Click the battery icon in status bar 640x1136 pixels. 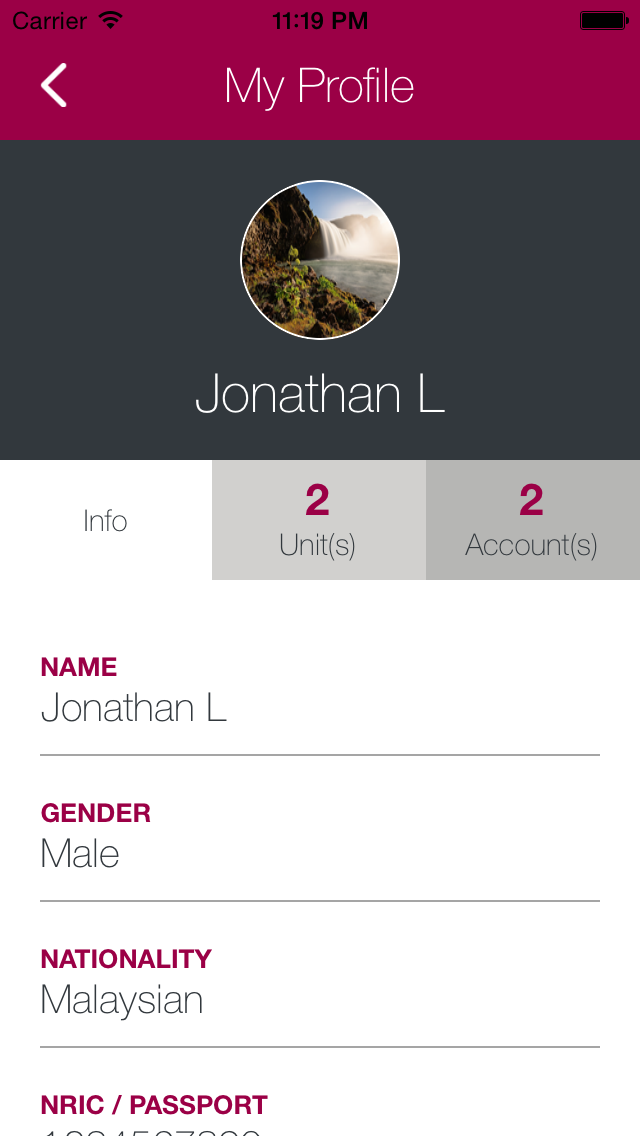(603, 20)
